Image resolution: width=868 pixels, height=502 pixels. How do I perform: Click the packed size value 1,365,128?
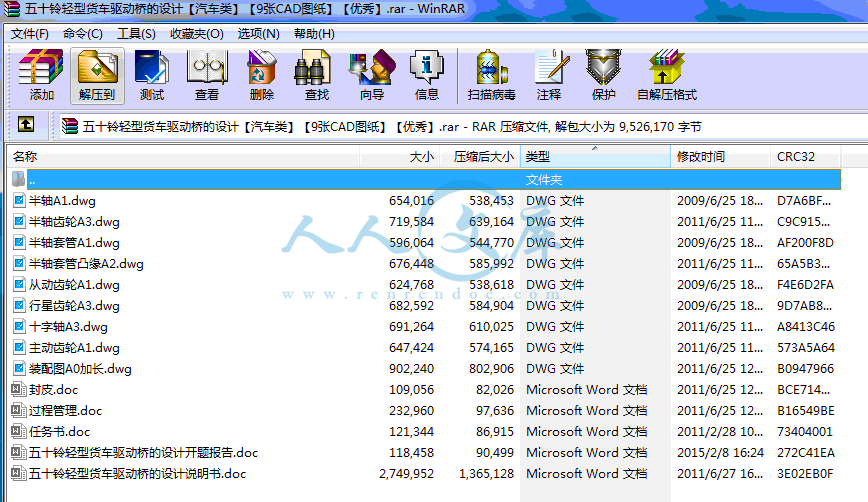click(x=486, y=474)
